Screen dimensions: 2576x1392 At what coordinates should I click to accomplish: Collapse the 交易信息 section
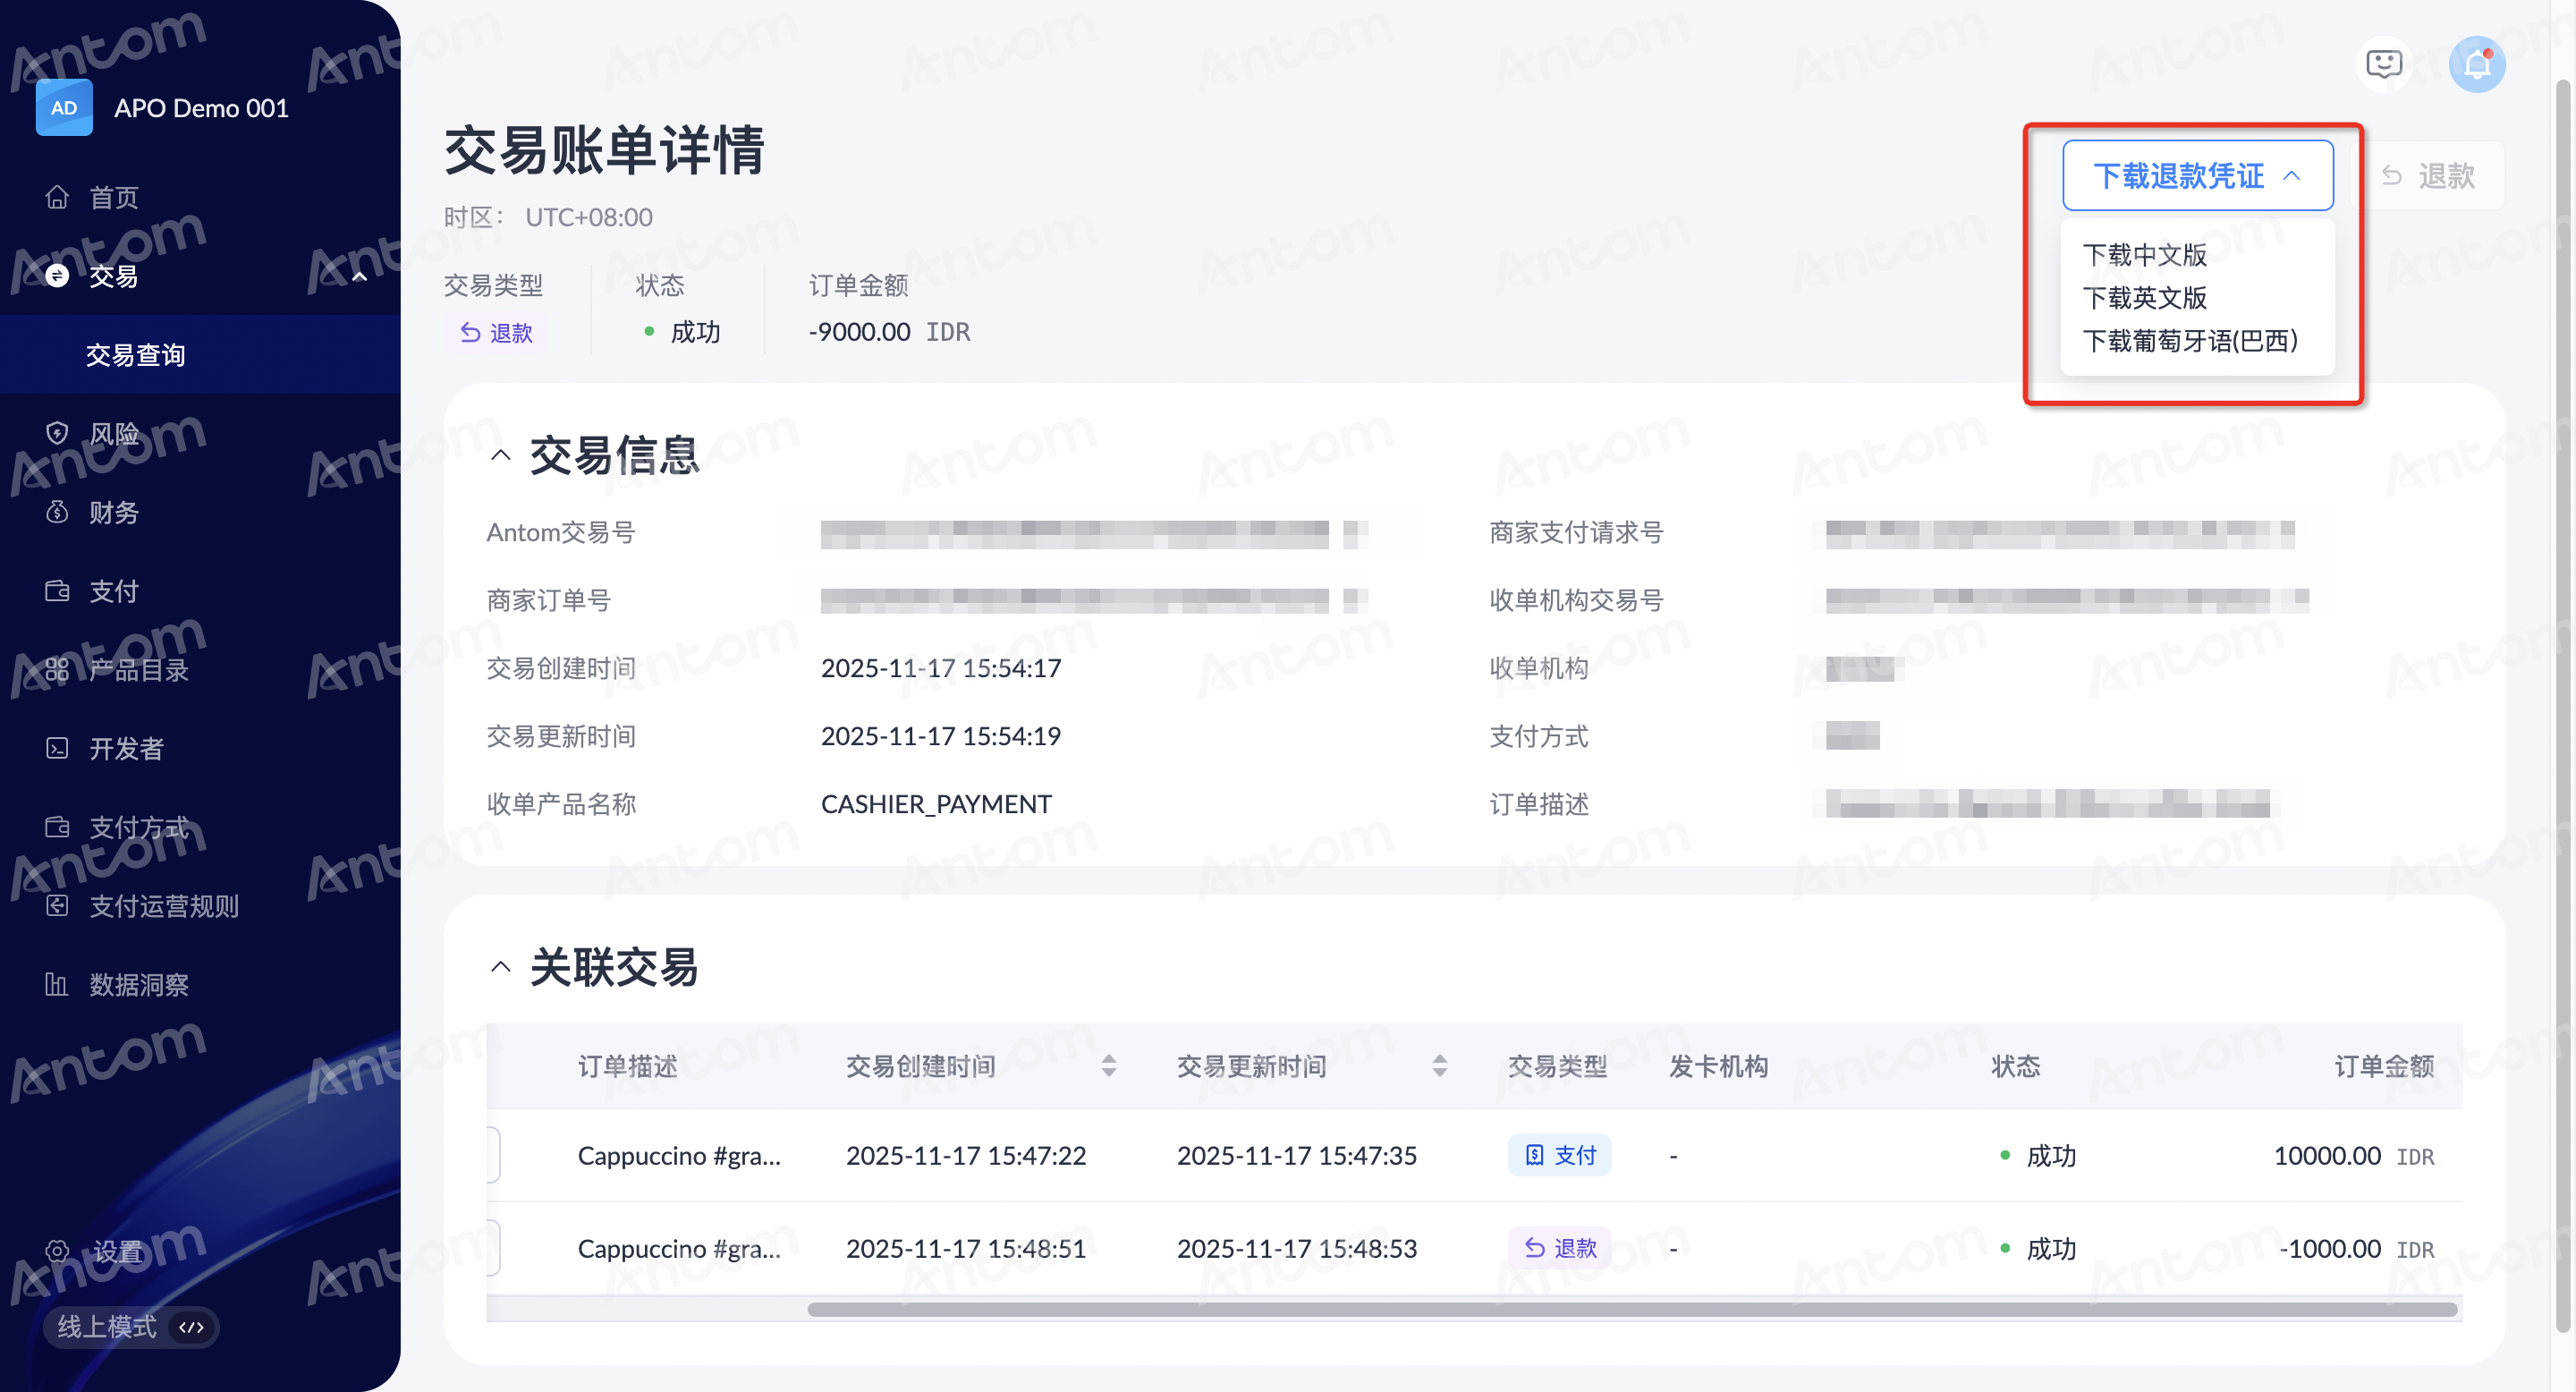[x=501, y=456]
